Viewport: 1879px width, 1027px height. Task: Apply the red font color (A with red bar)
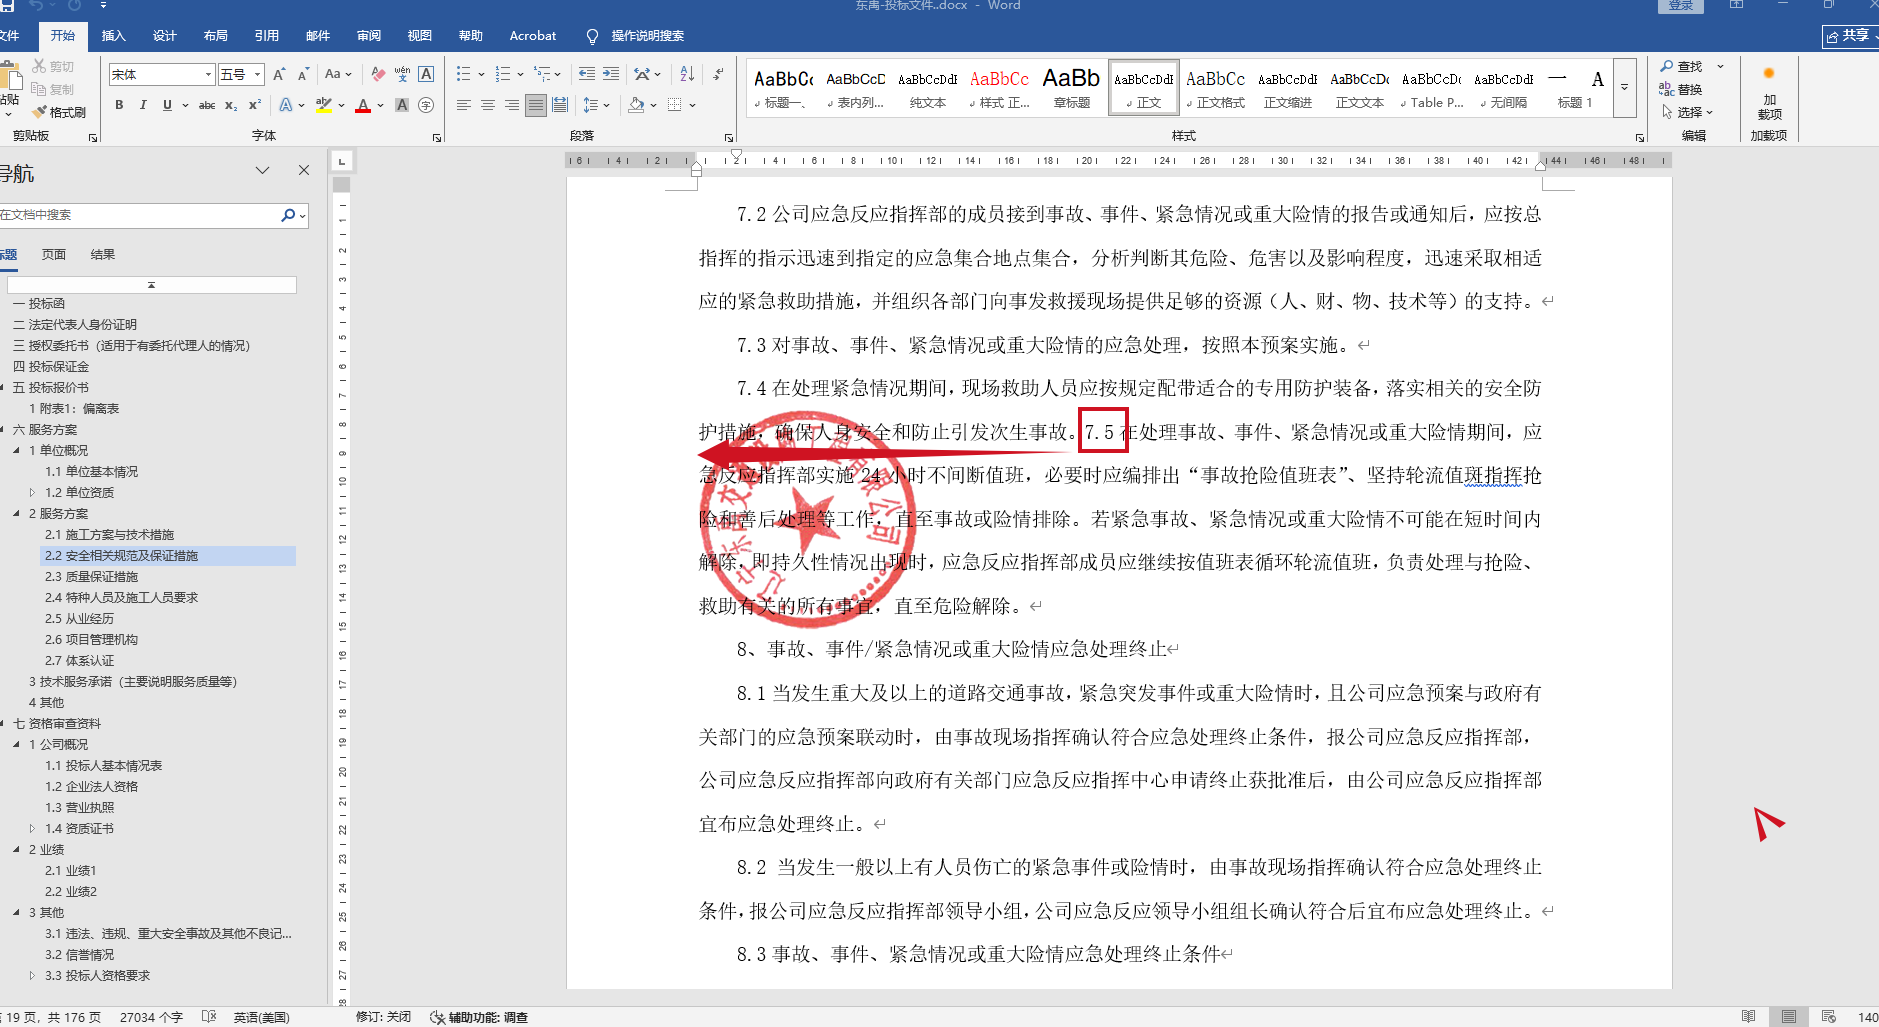click(363, 105)
